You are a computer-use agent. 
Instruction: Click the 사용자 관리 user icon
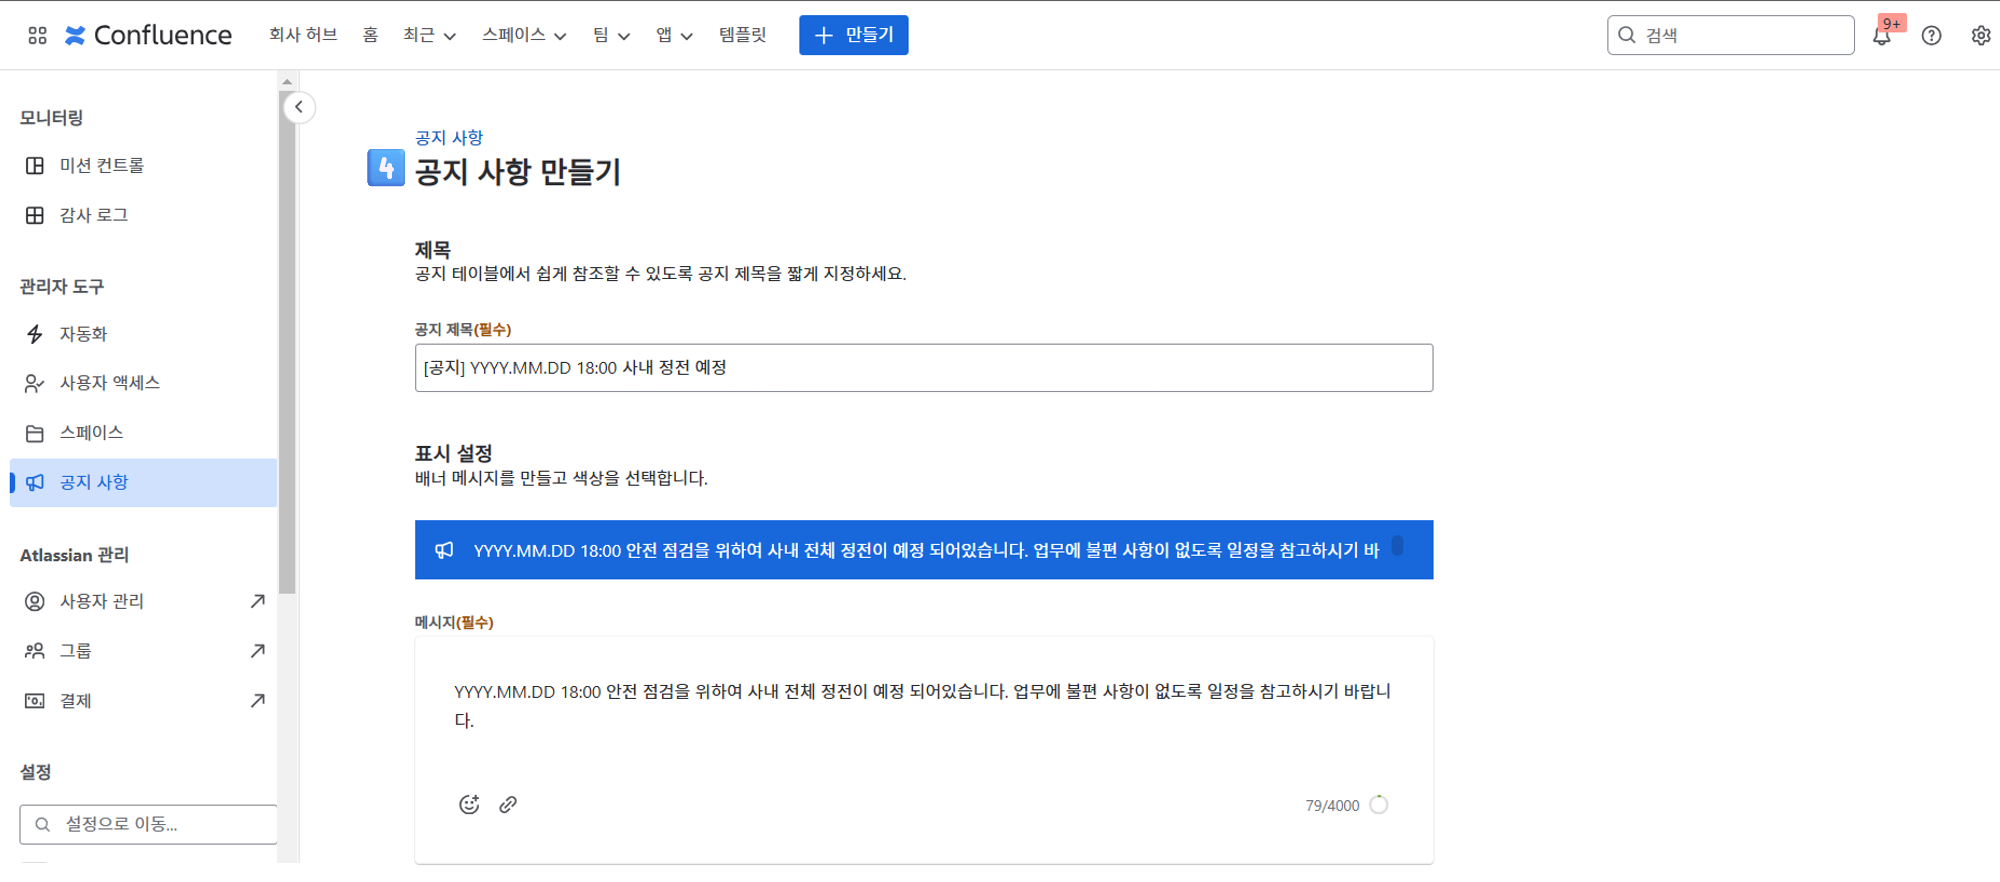tap(35, 601)
